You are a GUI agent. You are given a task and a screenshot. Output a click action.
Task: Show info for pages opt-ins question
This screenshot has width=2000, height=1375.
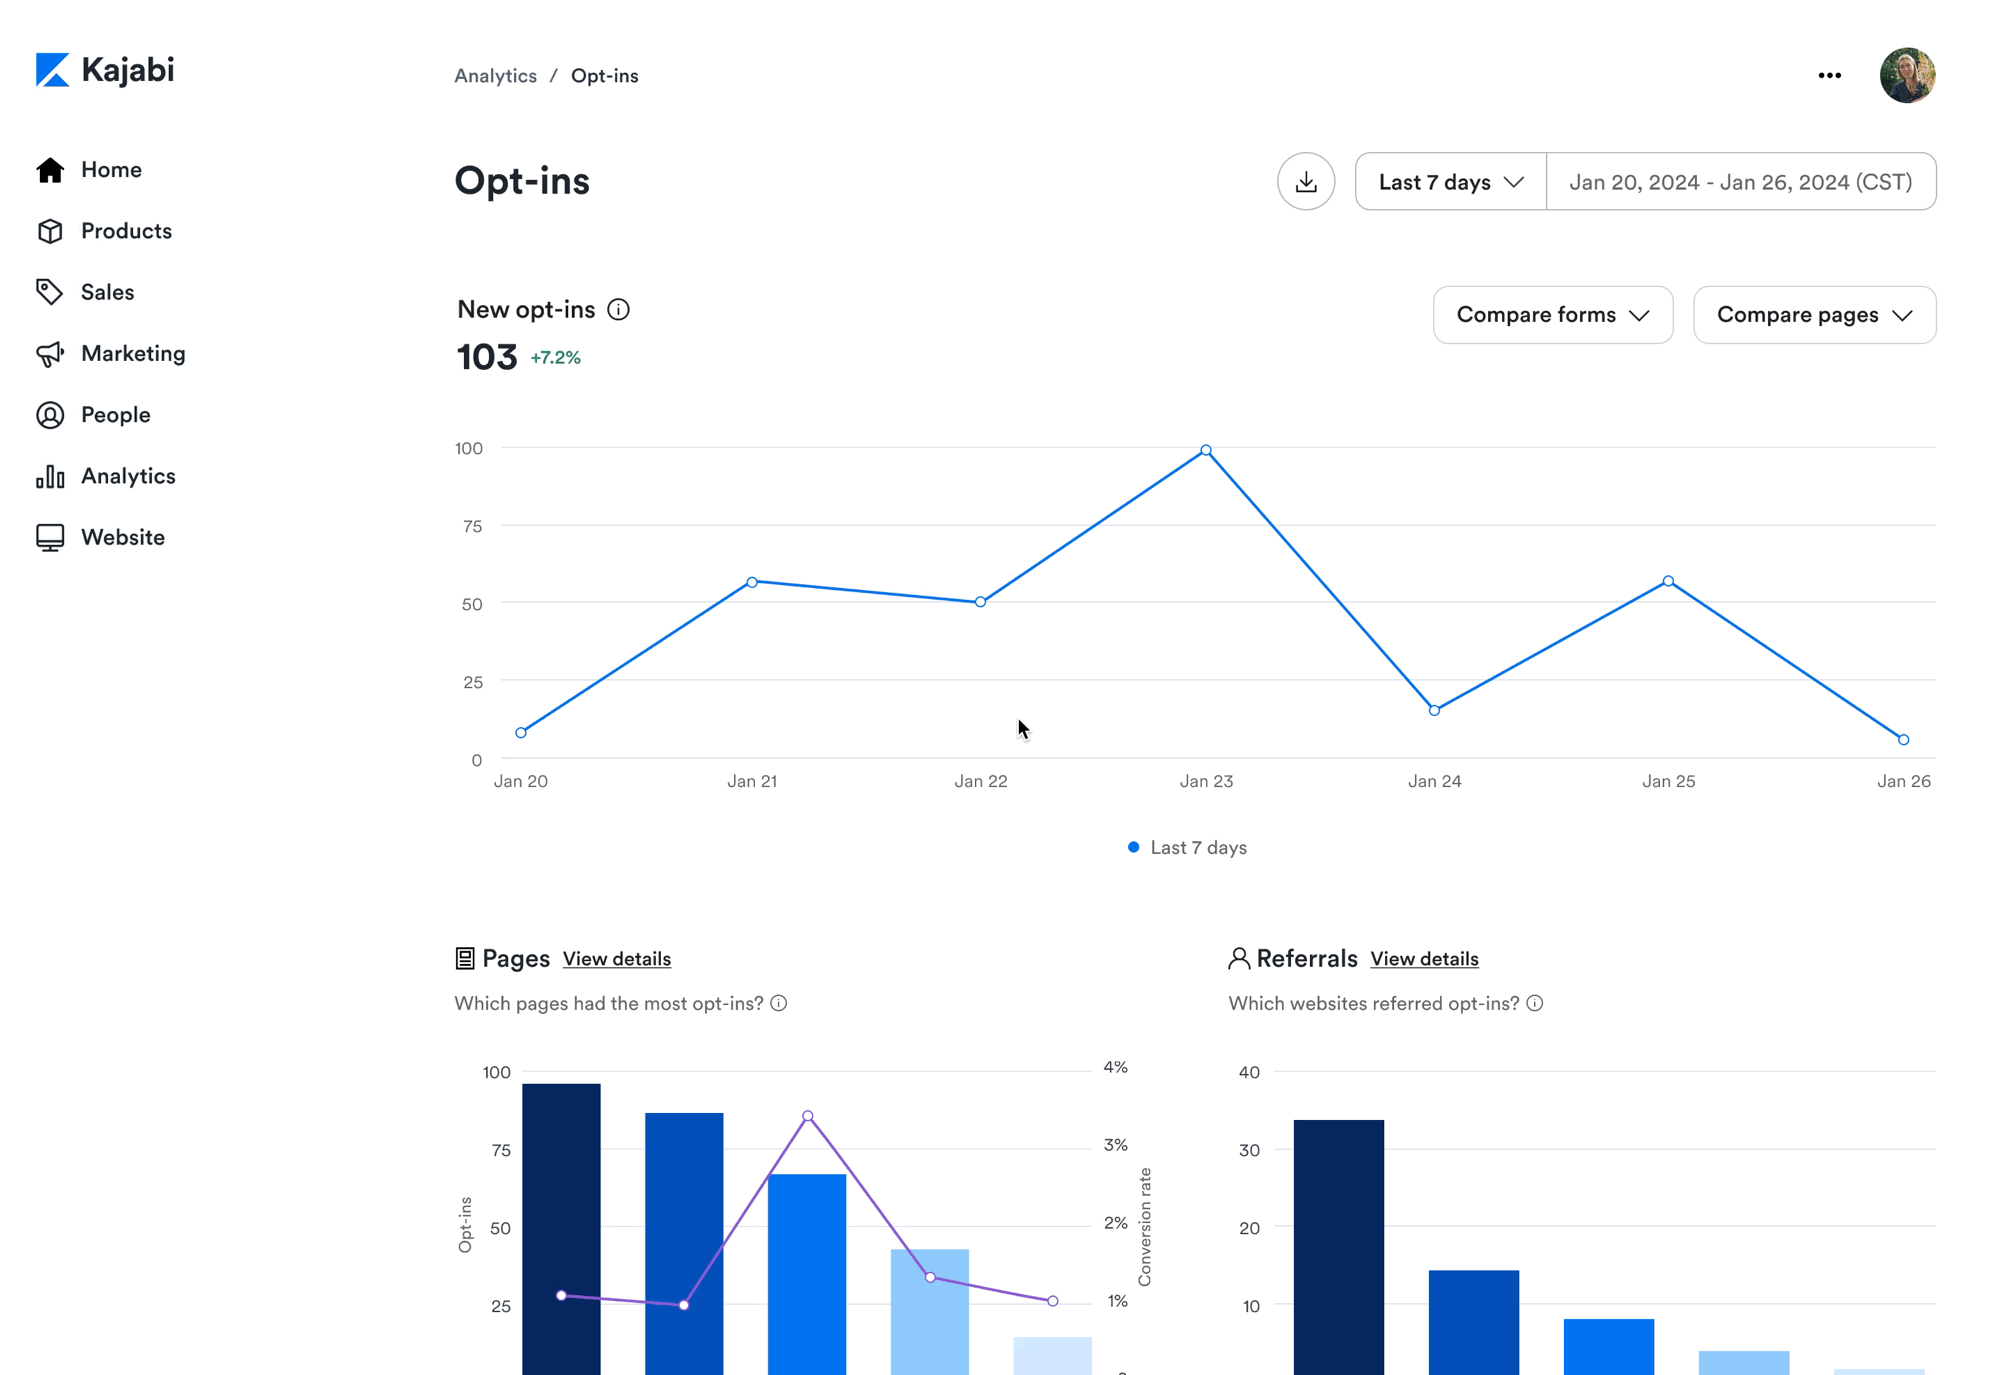coord(779,1003)
